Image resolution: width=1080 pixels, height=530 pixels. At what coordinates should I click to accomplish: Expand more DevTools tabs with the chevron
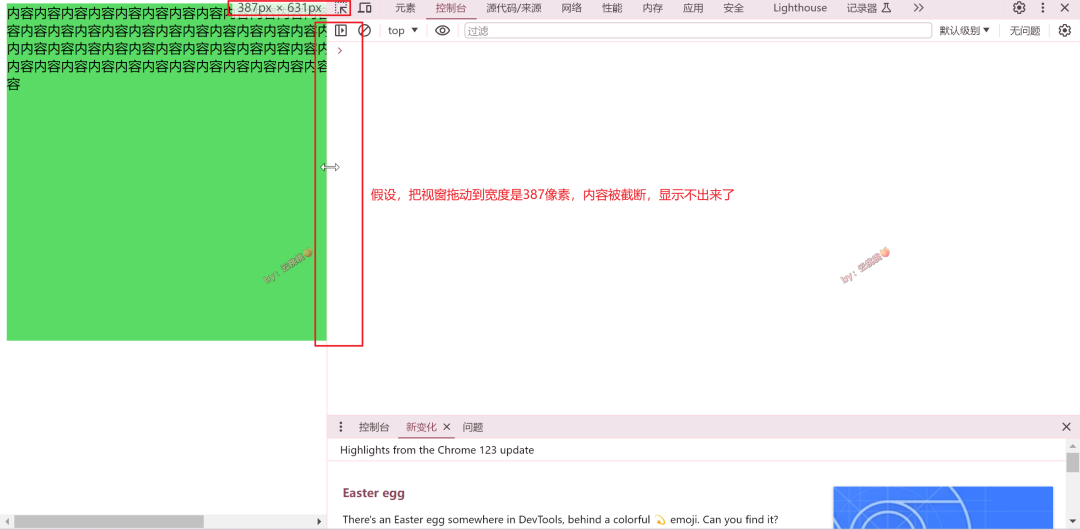point(918,8)
